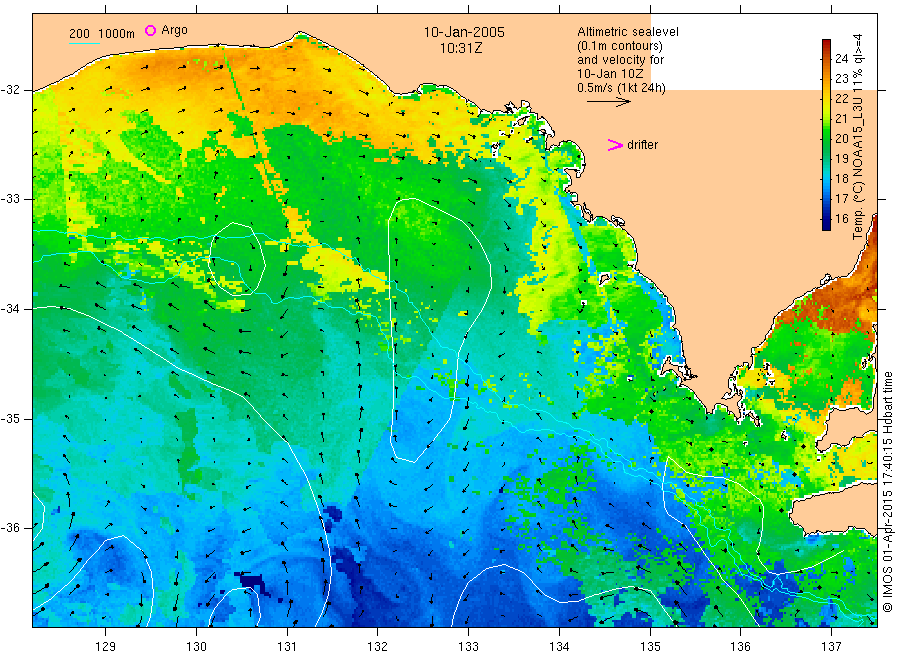Click the 132 longitude axis label
The image size is (900, 660).
click(x=378, y=647)
